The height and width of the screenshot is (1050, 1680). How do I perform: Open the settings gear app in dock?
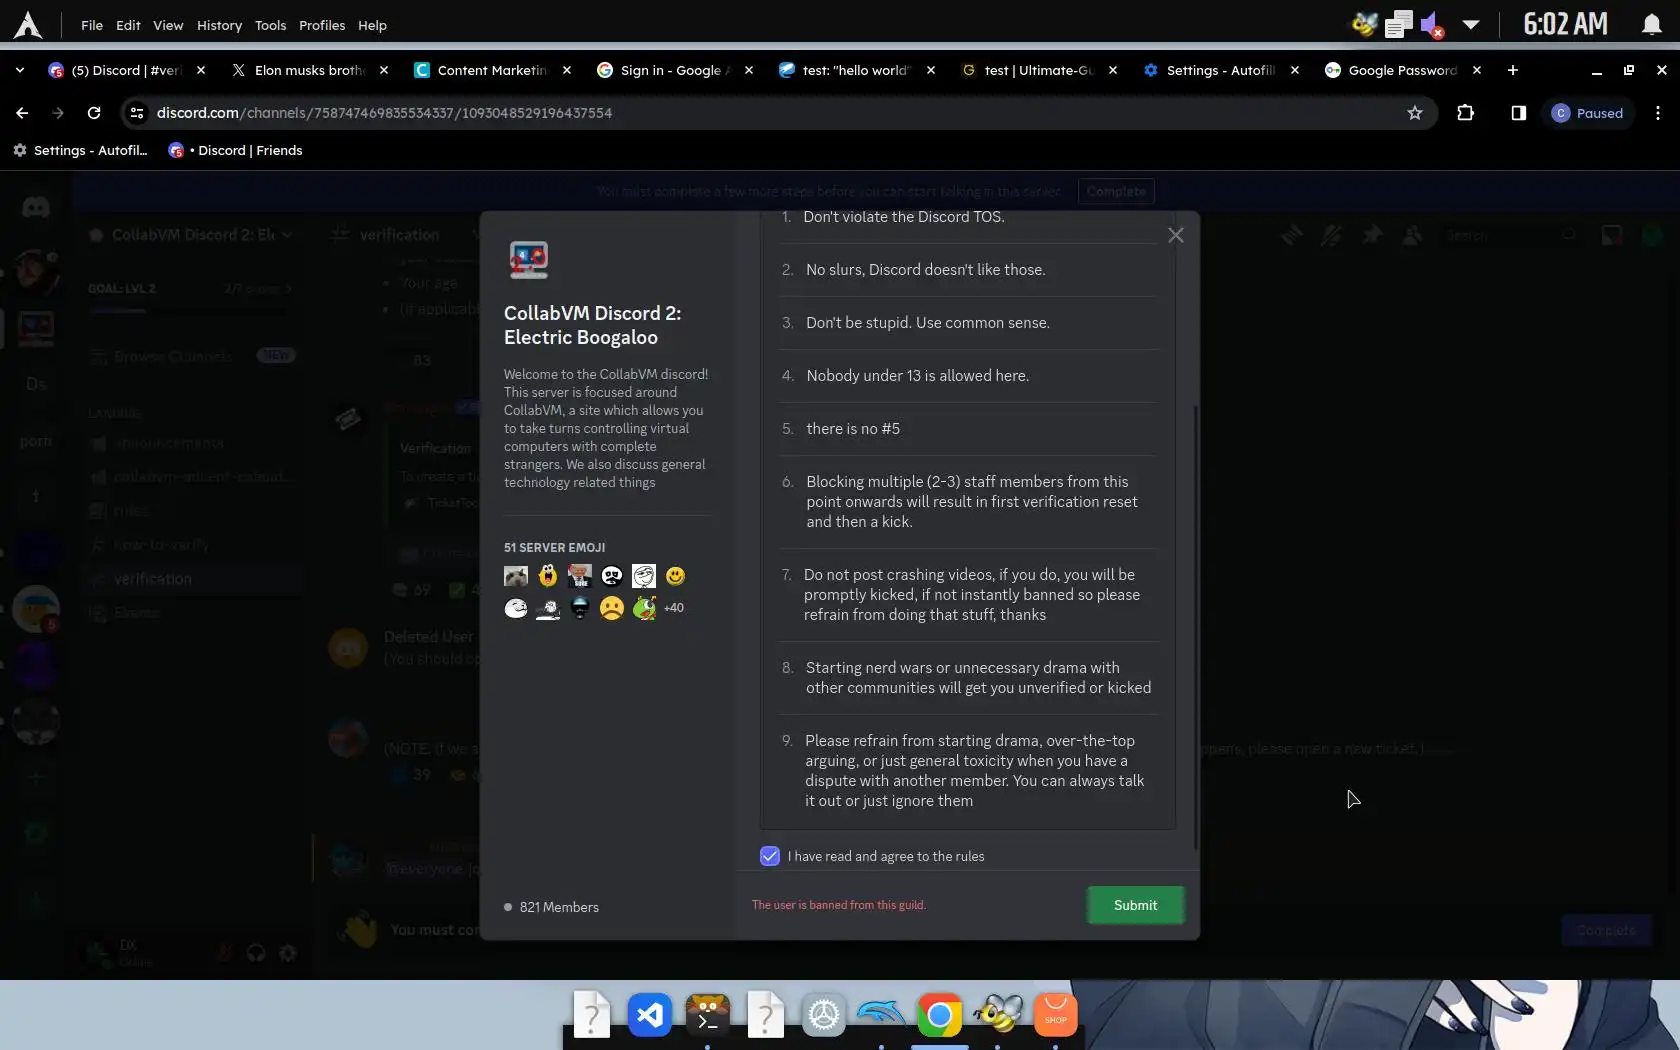point(824,1016)
